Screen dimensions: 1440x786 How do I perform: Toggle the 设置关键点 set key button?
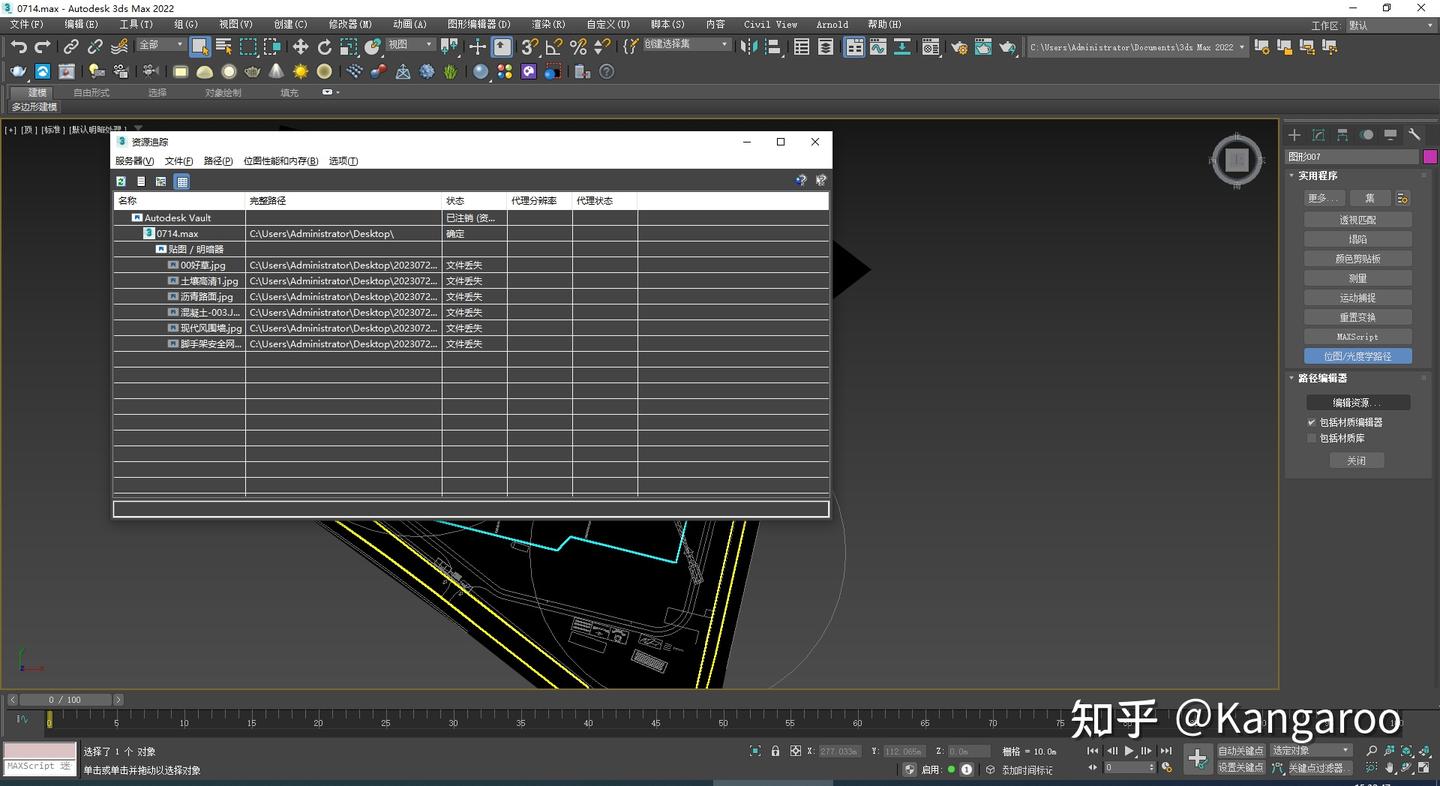point(1241,768)
